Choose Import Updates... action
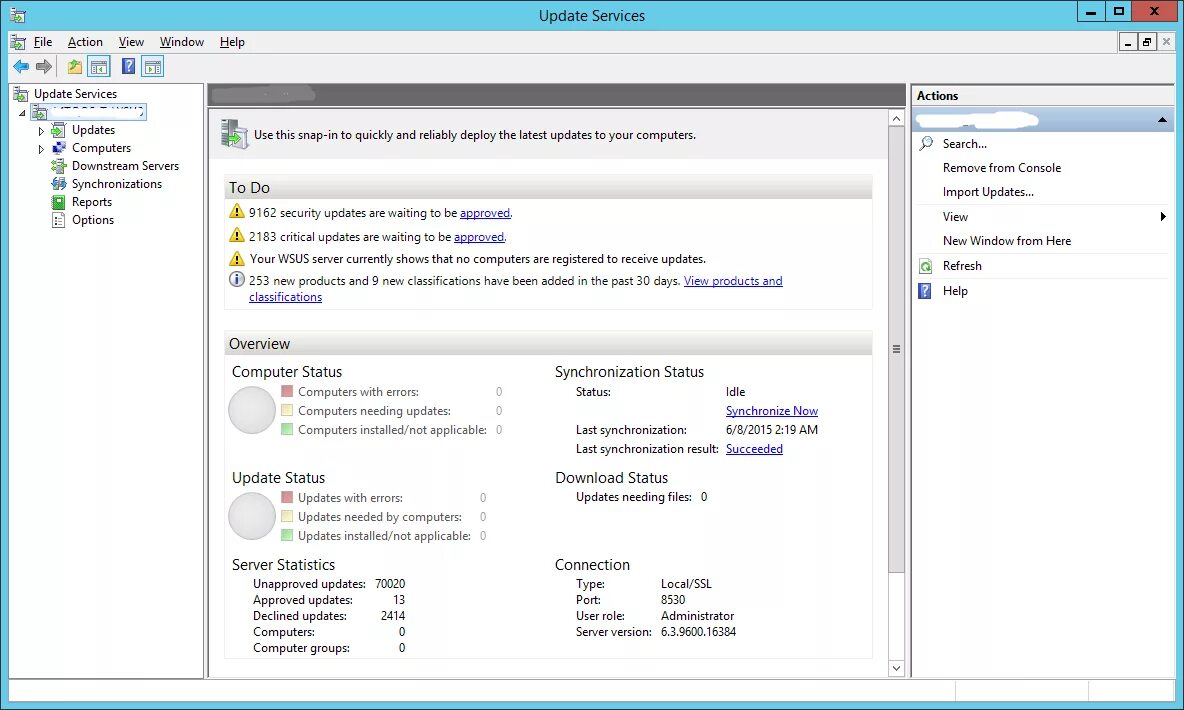 (x=988, y=192)
